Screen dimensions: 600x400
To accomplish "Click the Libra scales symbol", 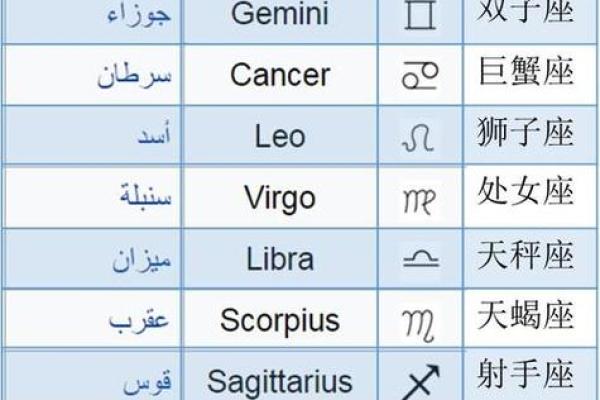I will tap(421, 258).
